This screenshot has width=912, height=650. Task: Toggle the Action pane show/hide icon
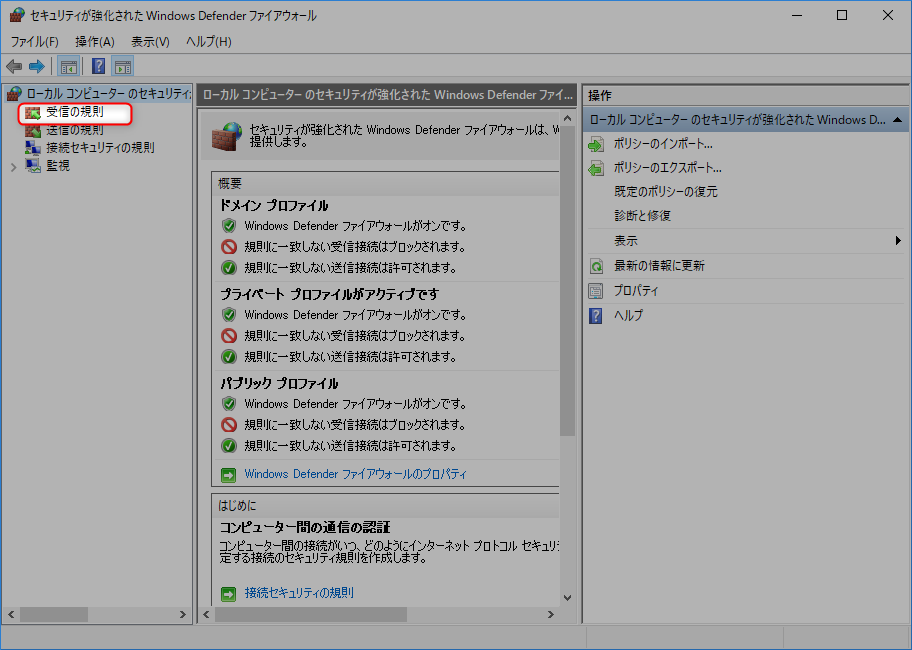(123, 66)
